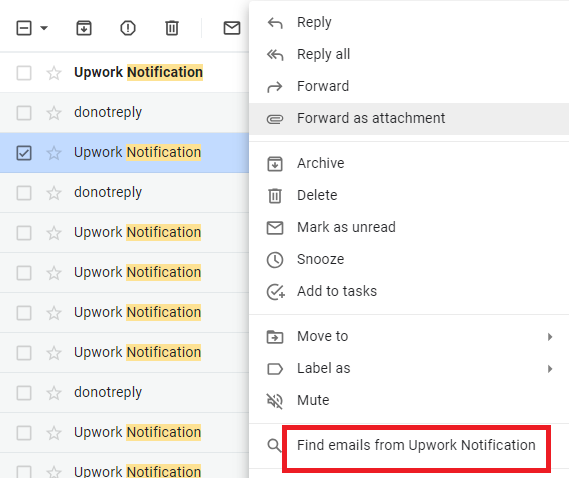
Task: Star the highlighted selected Upwork Notification email
Action: pos(54,153)
